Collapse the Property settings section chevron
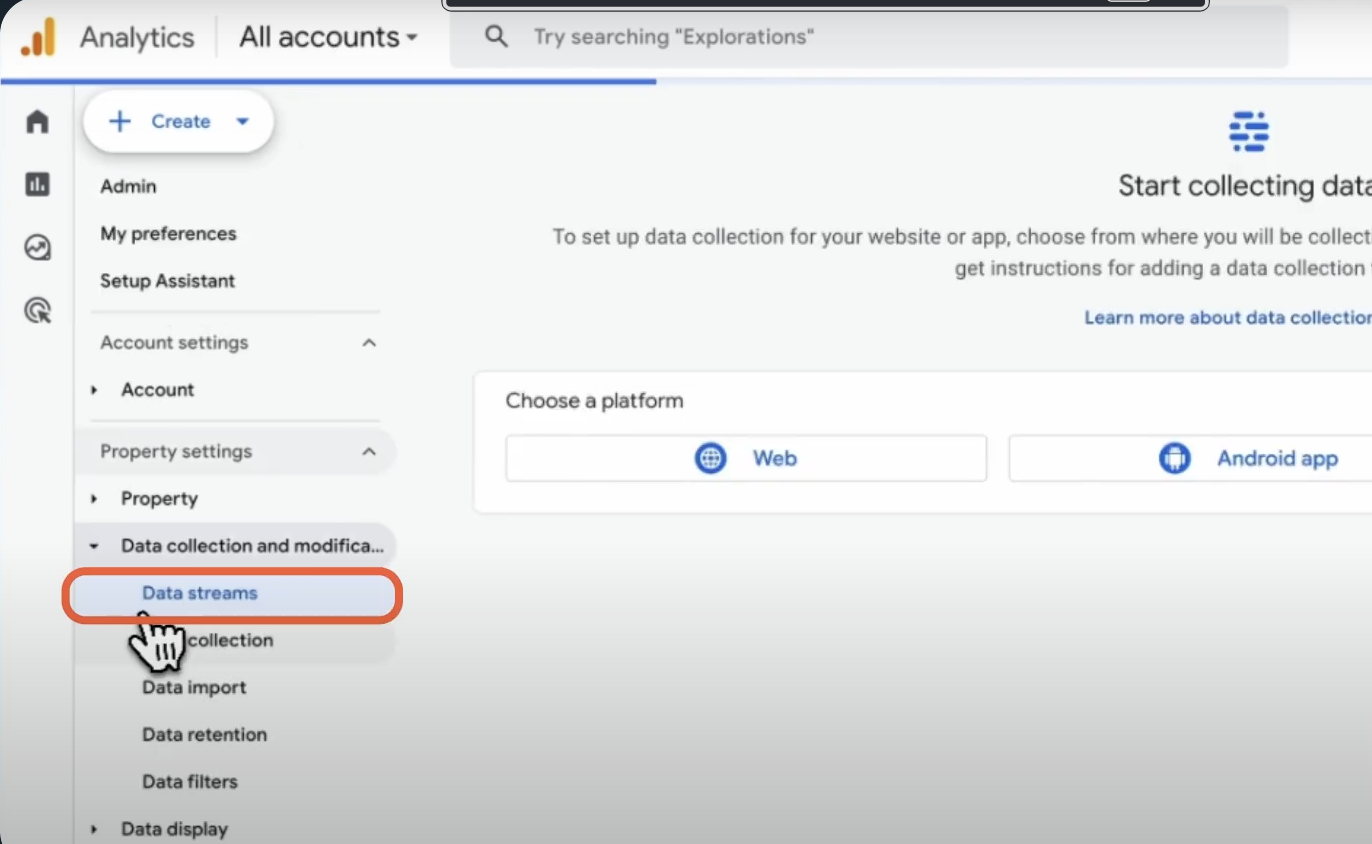1372x844 pixels. [x=369, y=452]
